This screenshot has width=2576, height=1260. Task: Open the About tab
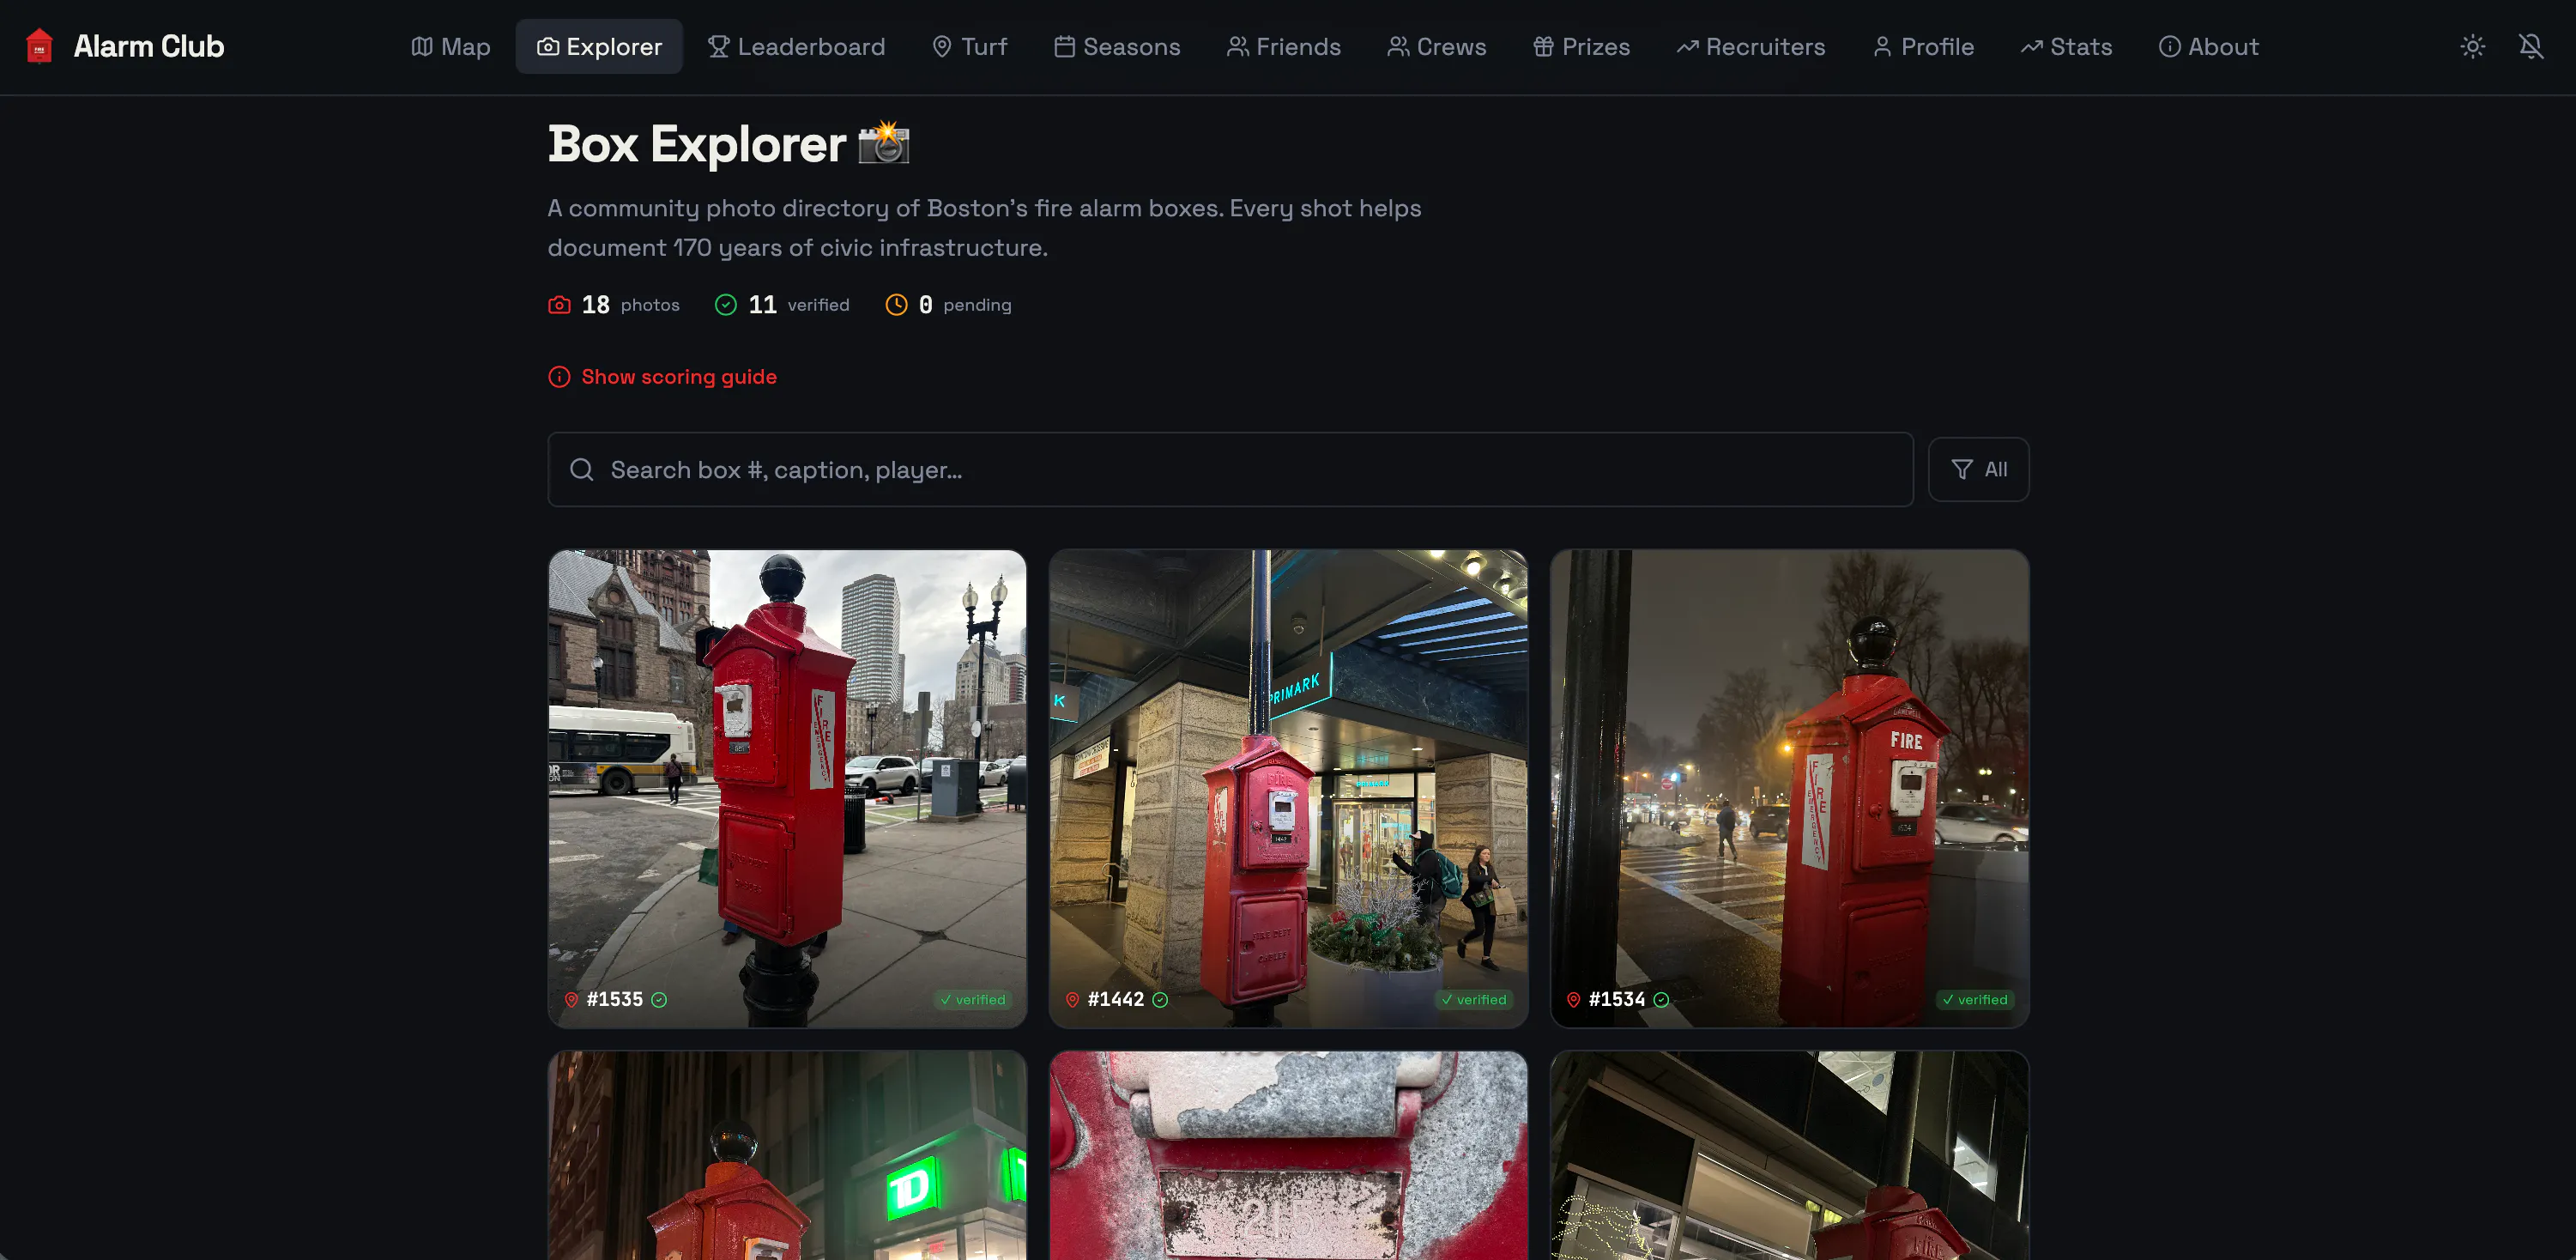(x=2208, y=47)
